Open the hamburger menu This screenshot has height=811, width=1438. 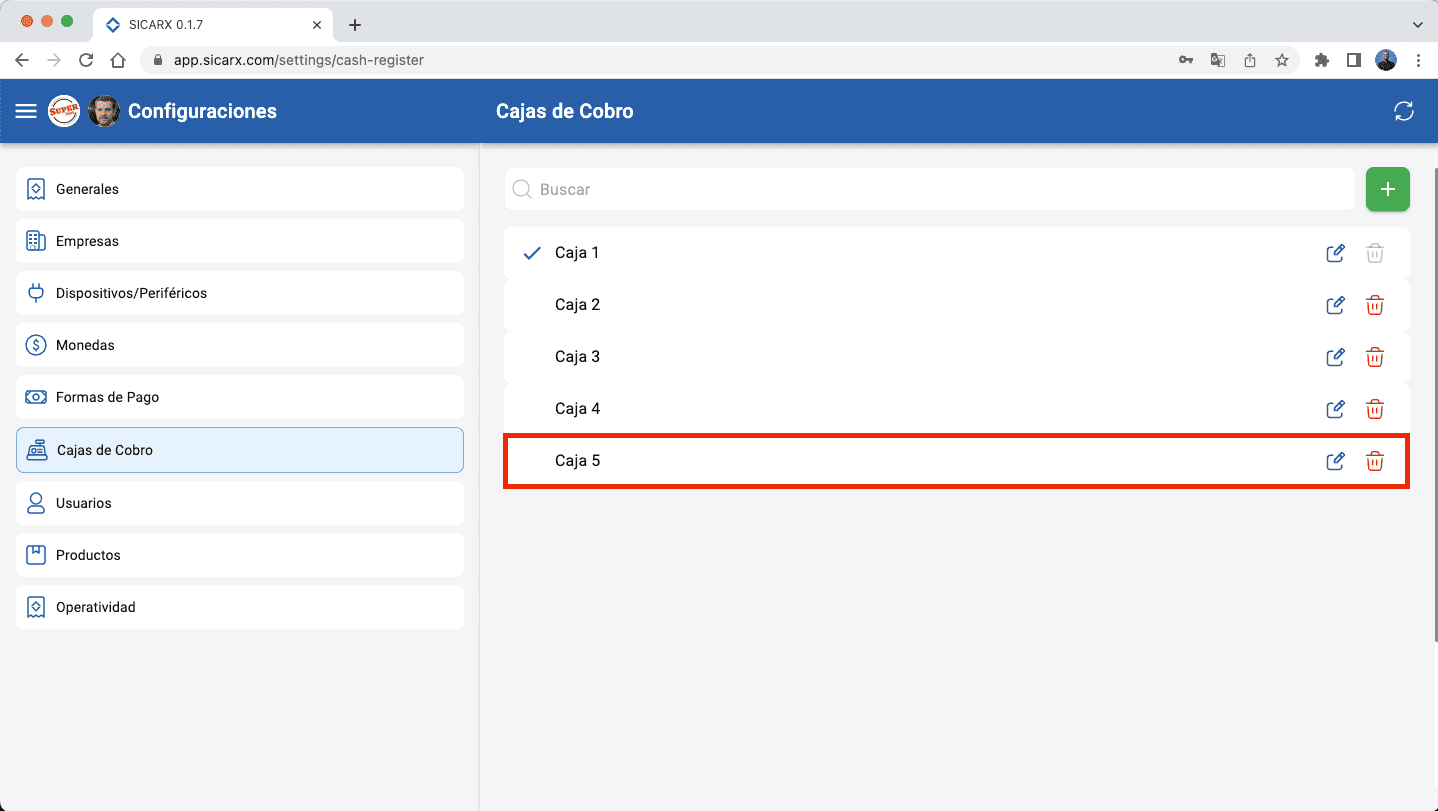coord(25,111)
